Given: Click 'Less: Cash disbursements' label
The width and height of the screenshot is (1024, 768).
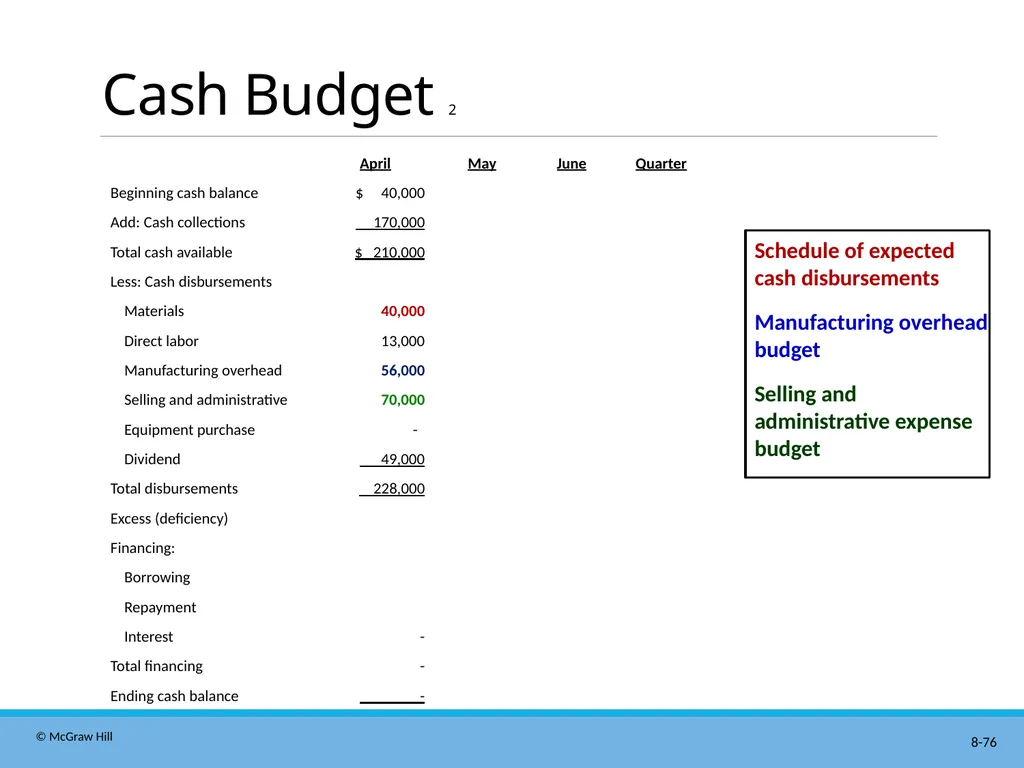Looking at the screenshot, I should pyautogui.click(x=191, y=281).
